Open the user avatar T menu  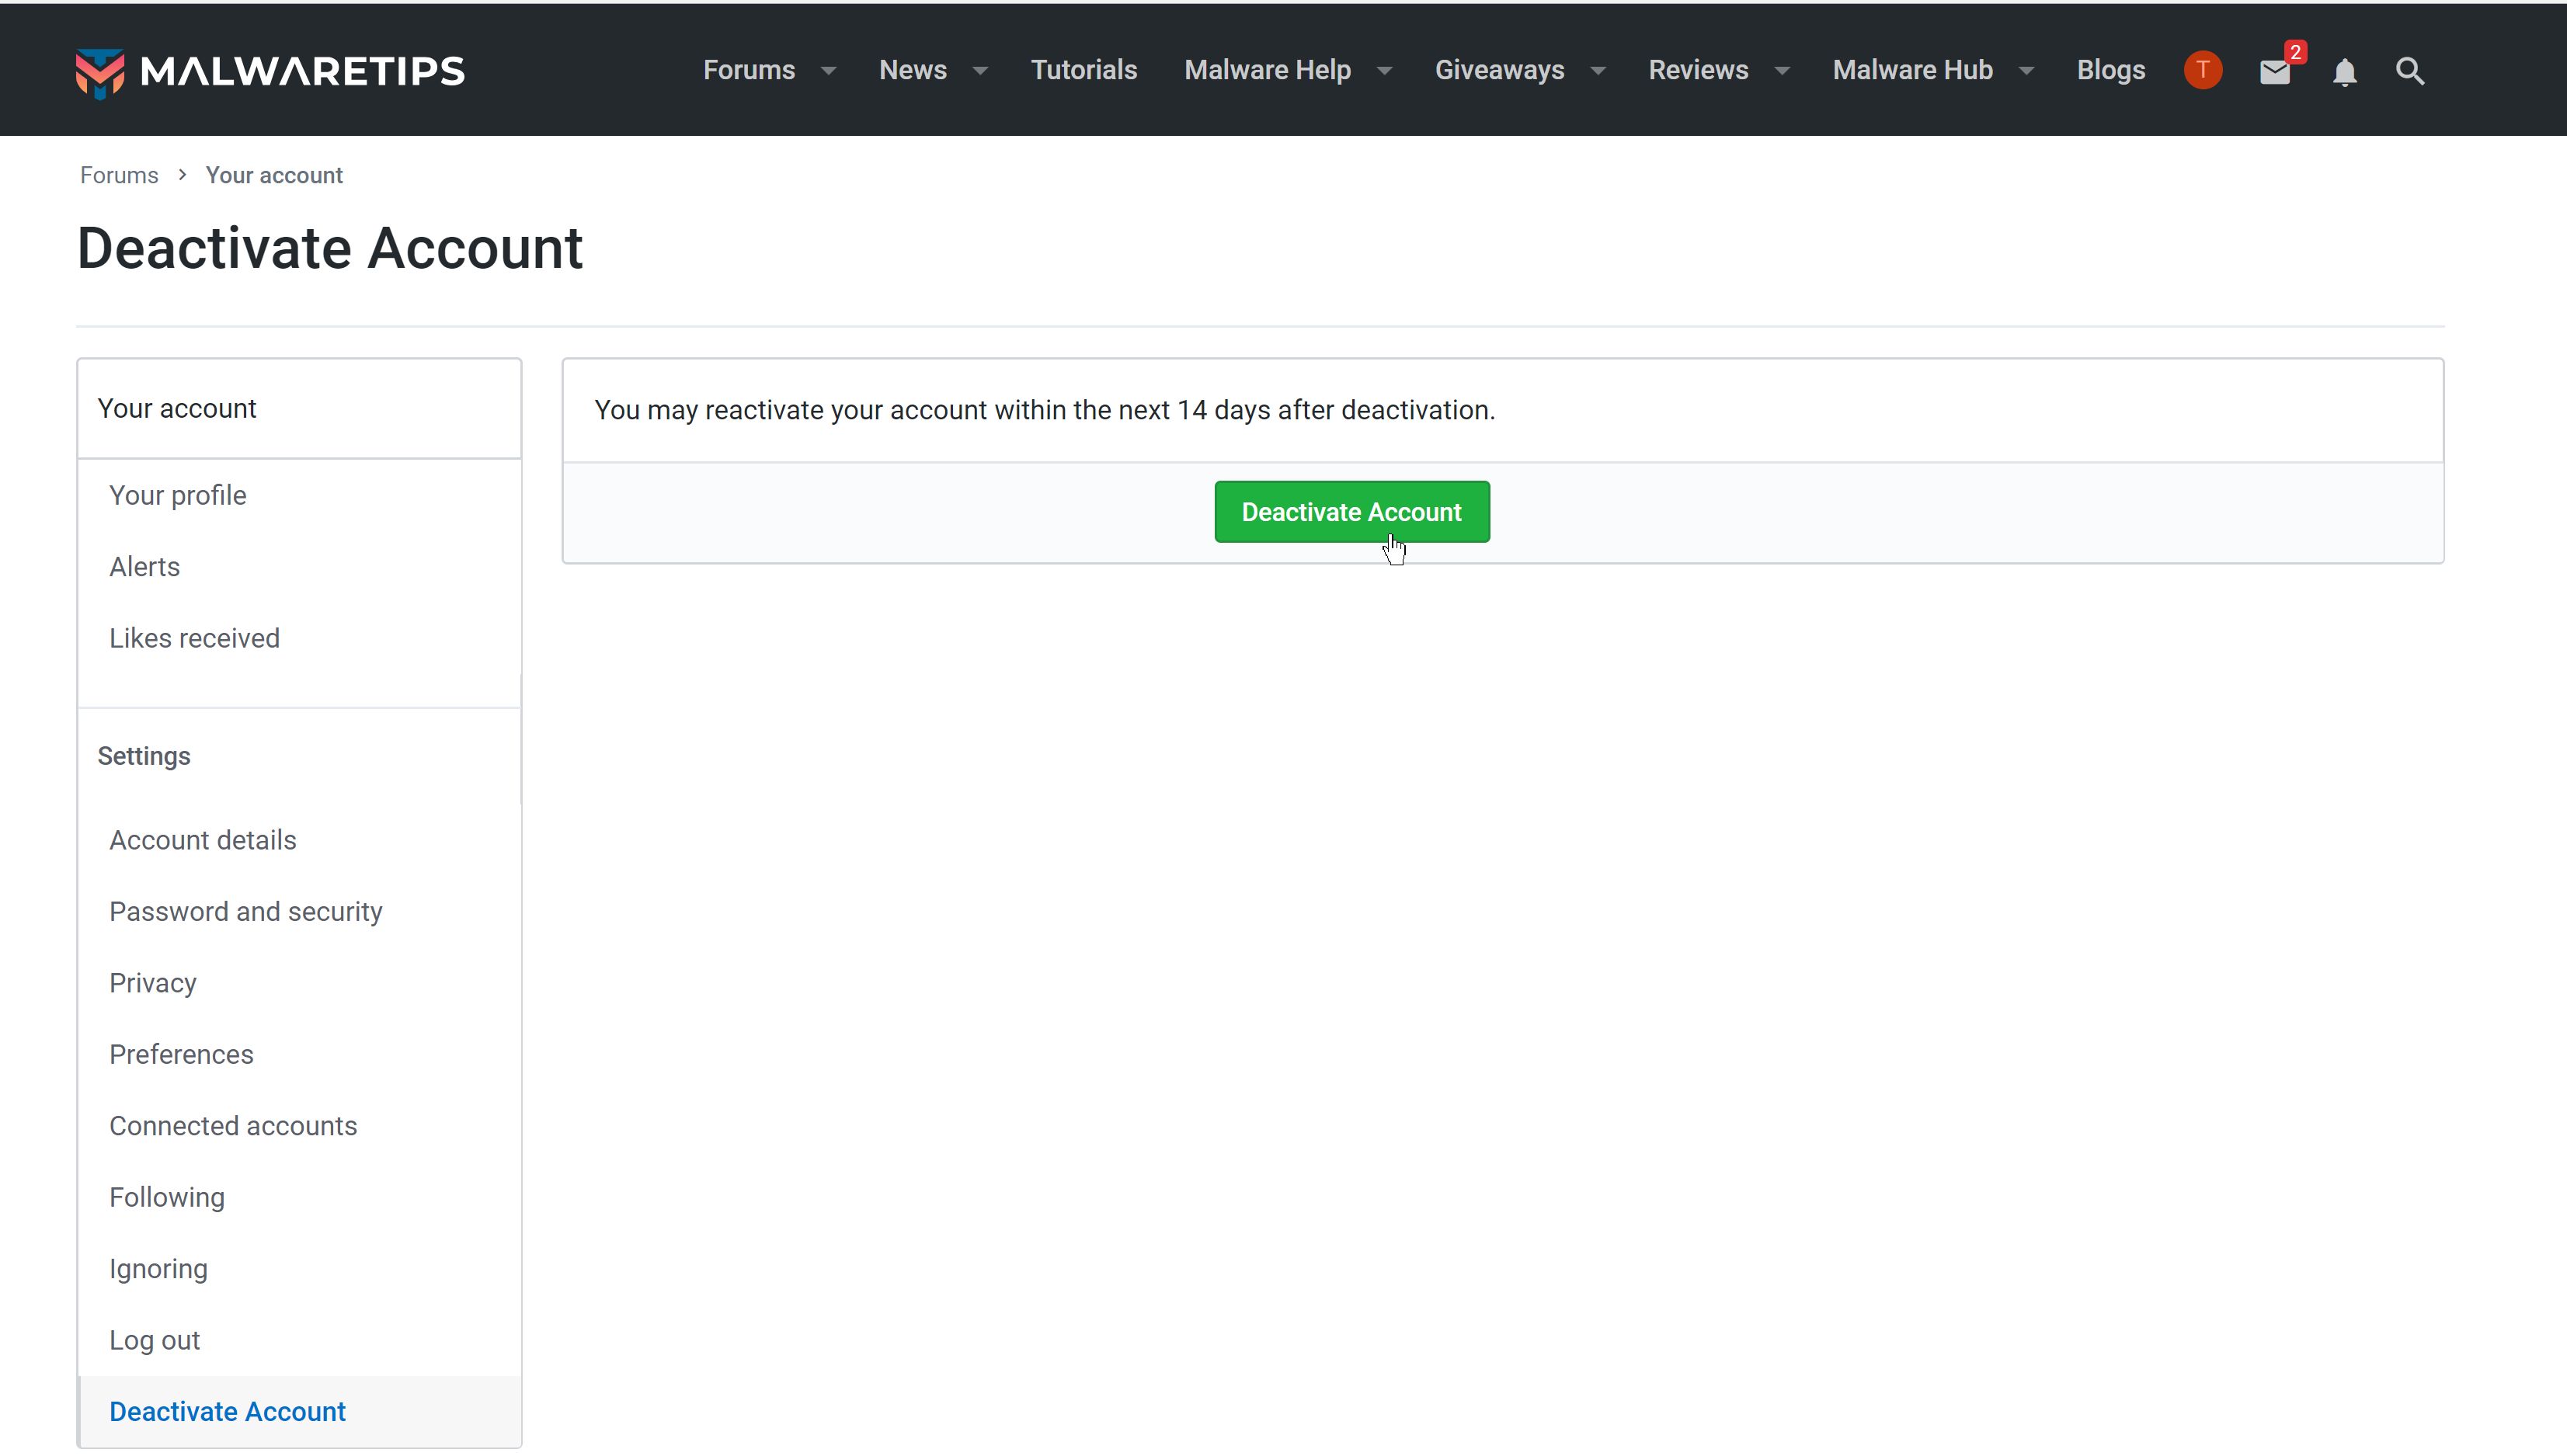[2202, 71]
